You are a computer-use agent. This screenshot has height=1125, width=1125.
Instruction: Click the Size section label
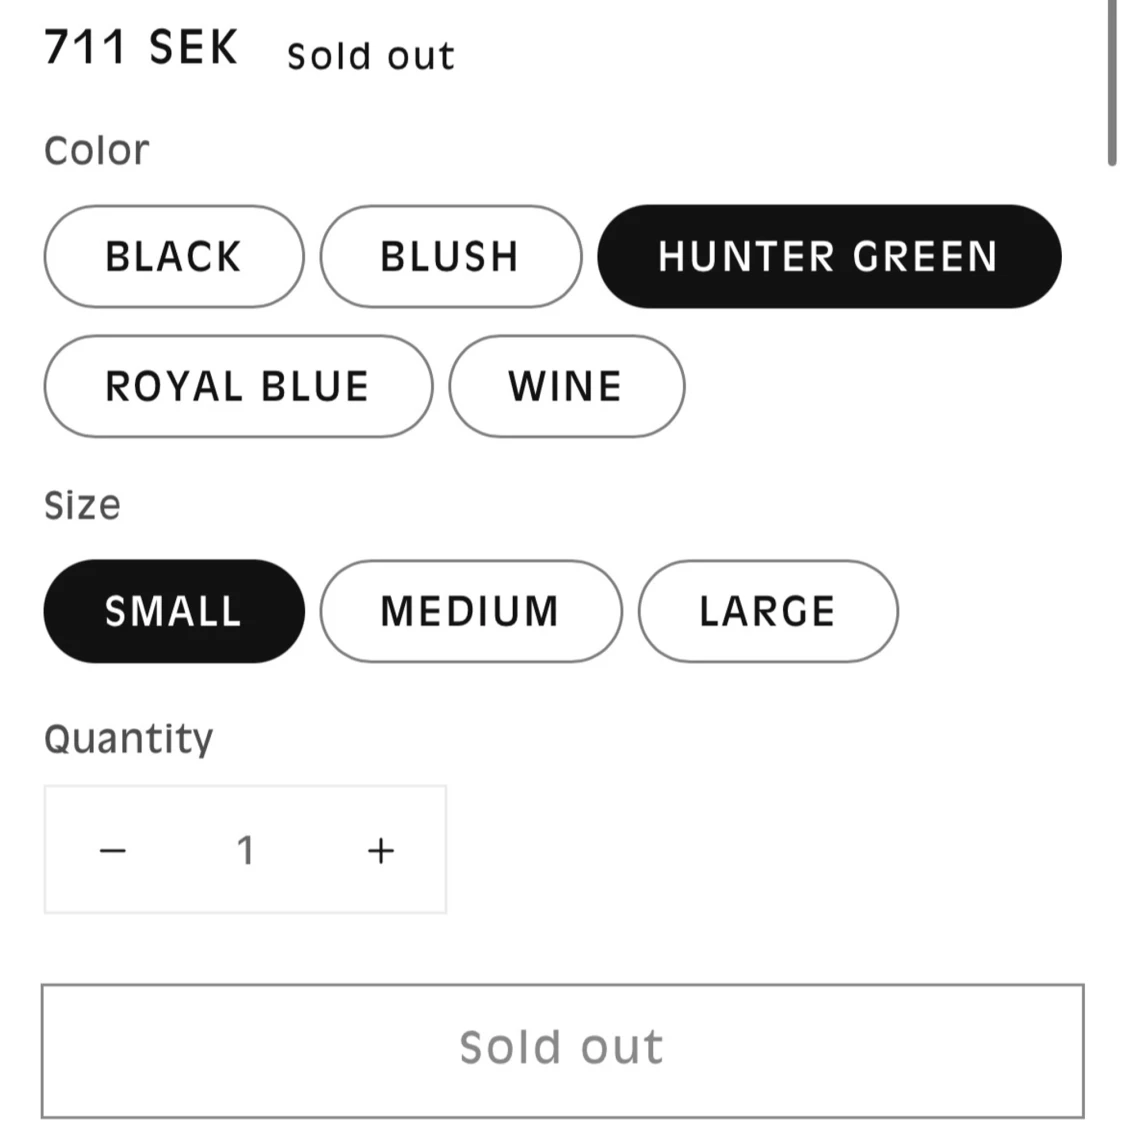(x=82, y=505)
